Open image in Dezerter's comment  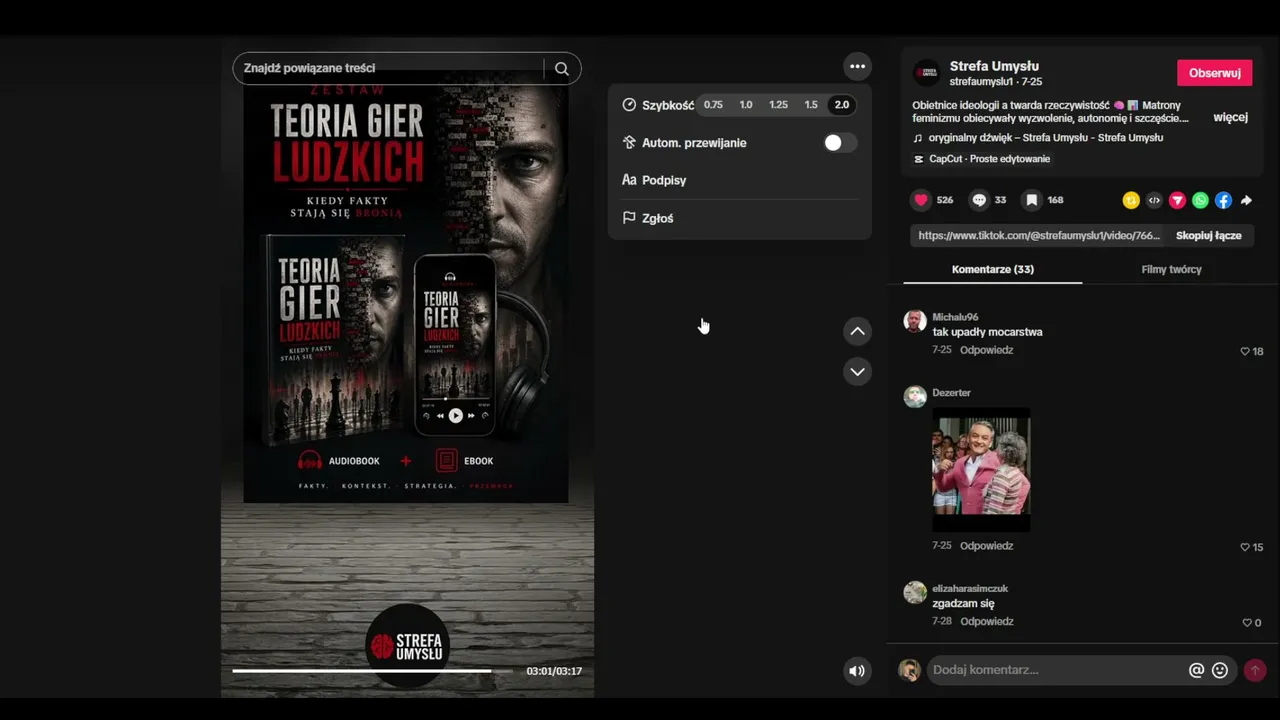point(981,470)
